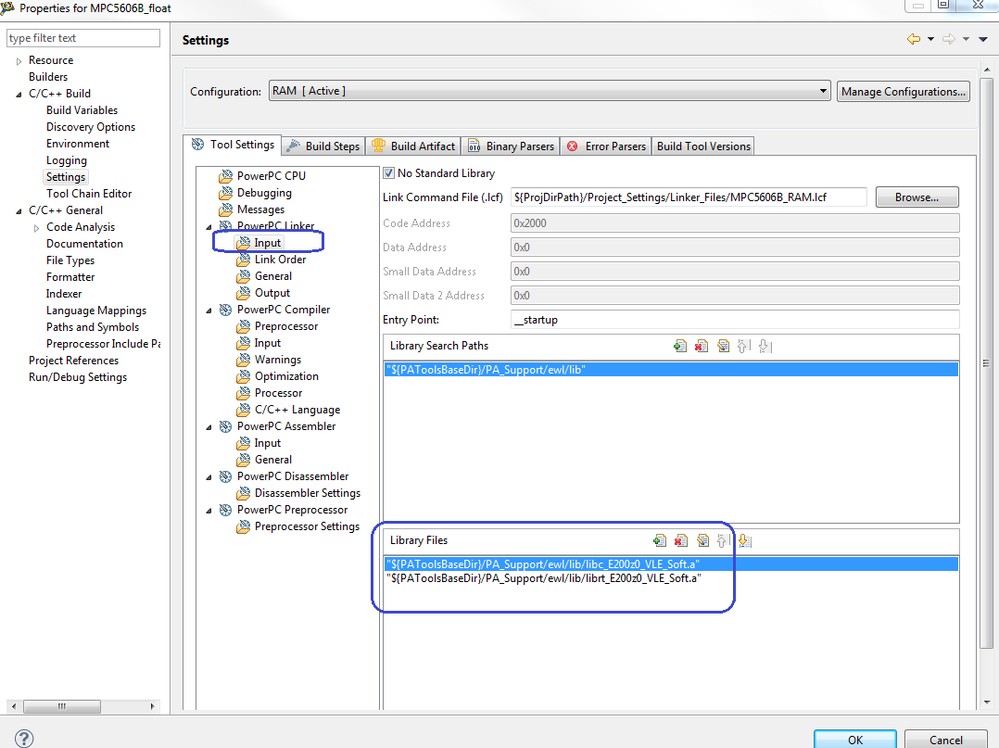Move library file entry down
Viewport: 999px width, 748px height.
tap(745, 541)
